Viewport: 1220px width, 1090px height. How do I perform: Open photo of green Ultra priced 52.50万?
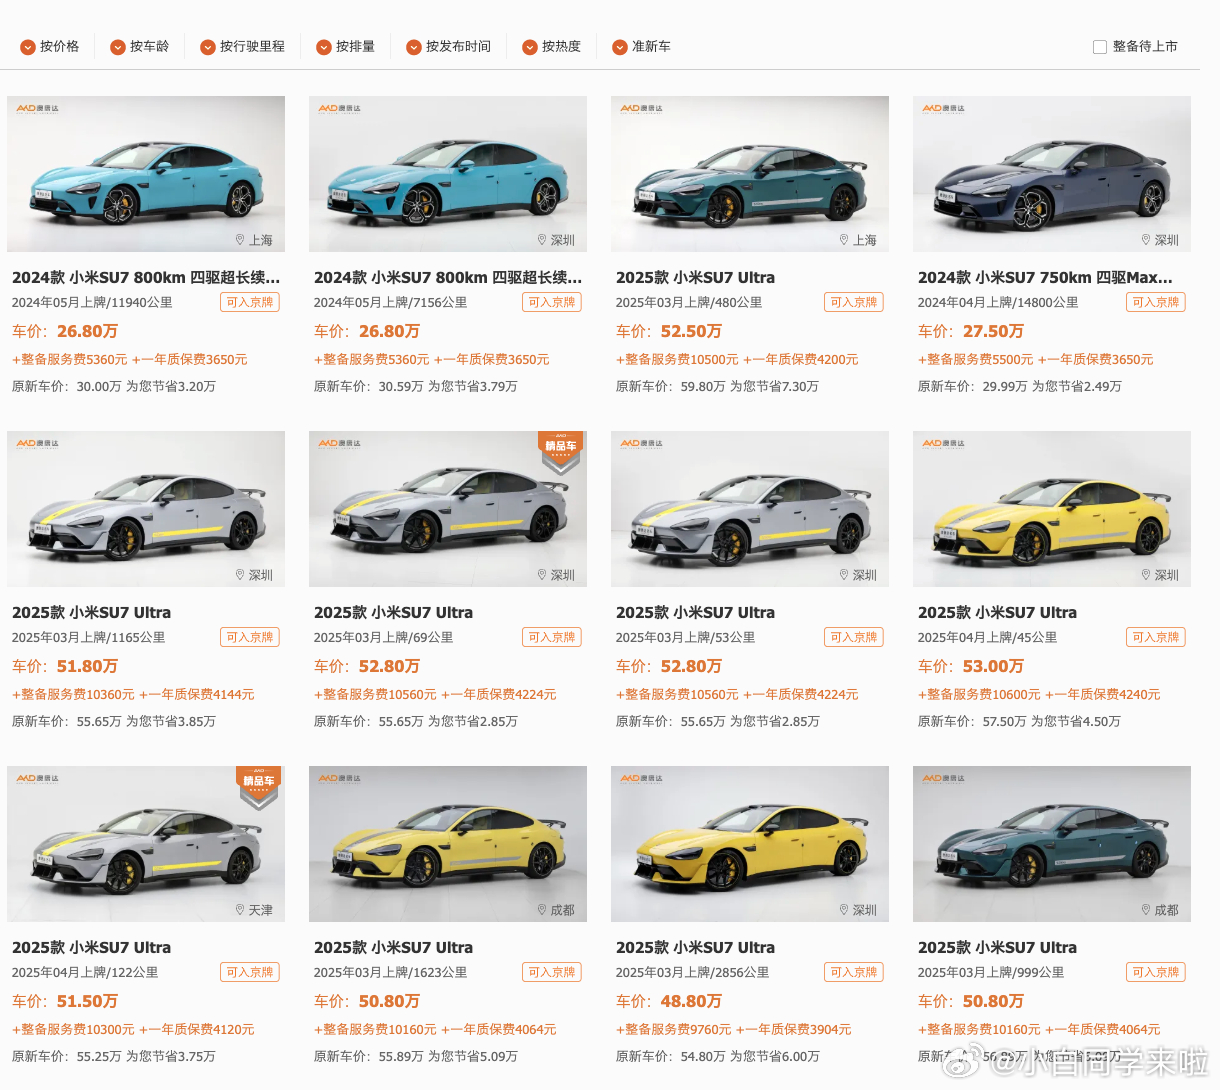tap(750, 174)
